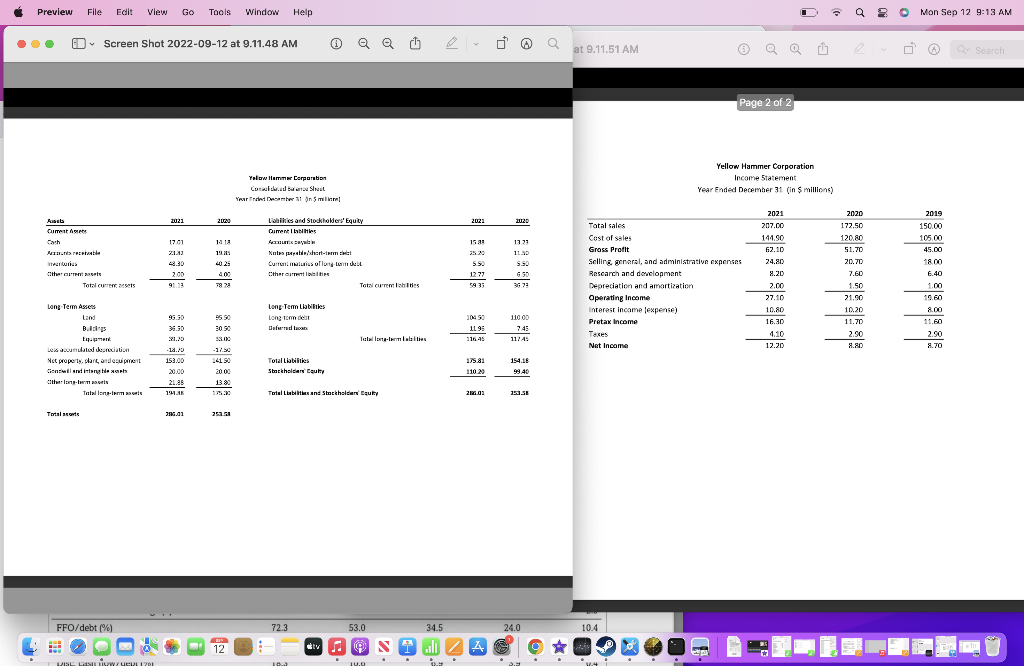Open the File menu
This screenshot has width=1024, height=666.
click(95, 12)
